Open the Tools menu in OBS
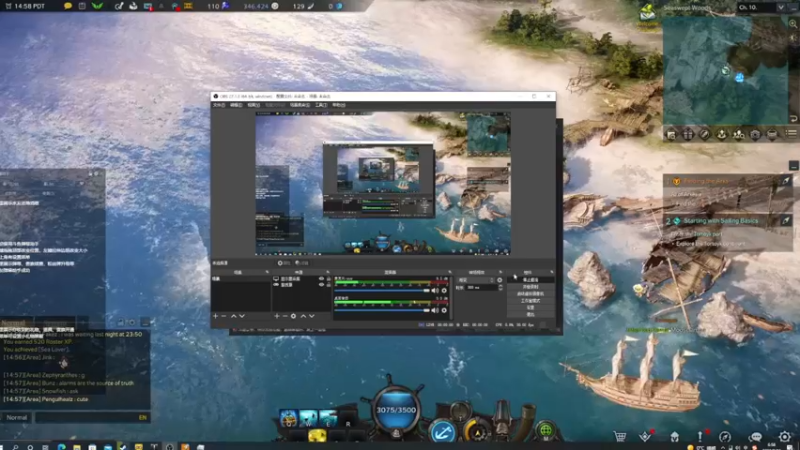800x450 pixels. point(321,105)
